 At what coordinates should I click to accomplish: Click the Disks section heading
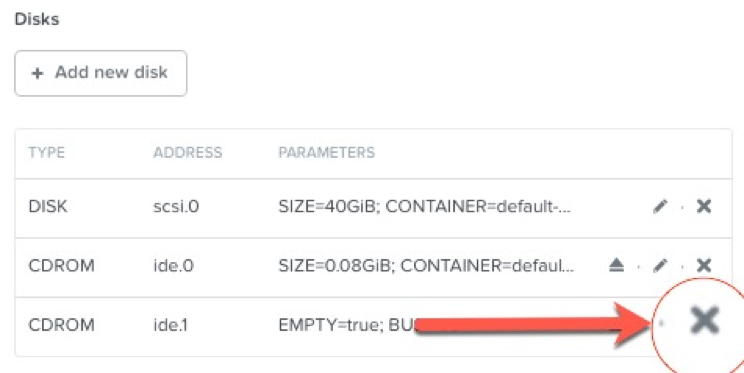click(x=37, y=19)
